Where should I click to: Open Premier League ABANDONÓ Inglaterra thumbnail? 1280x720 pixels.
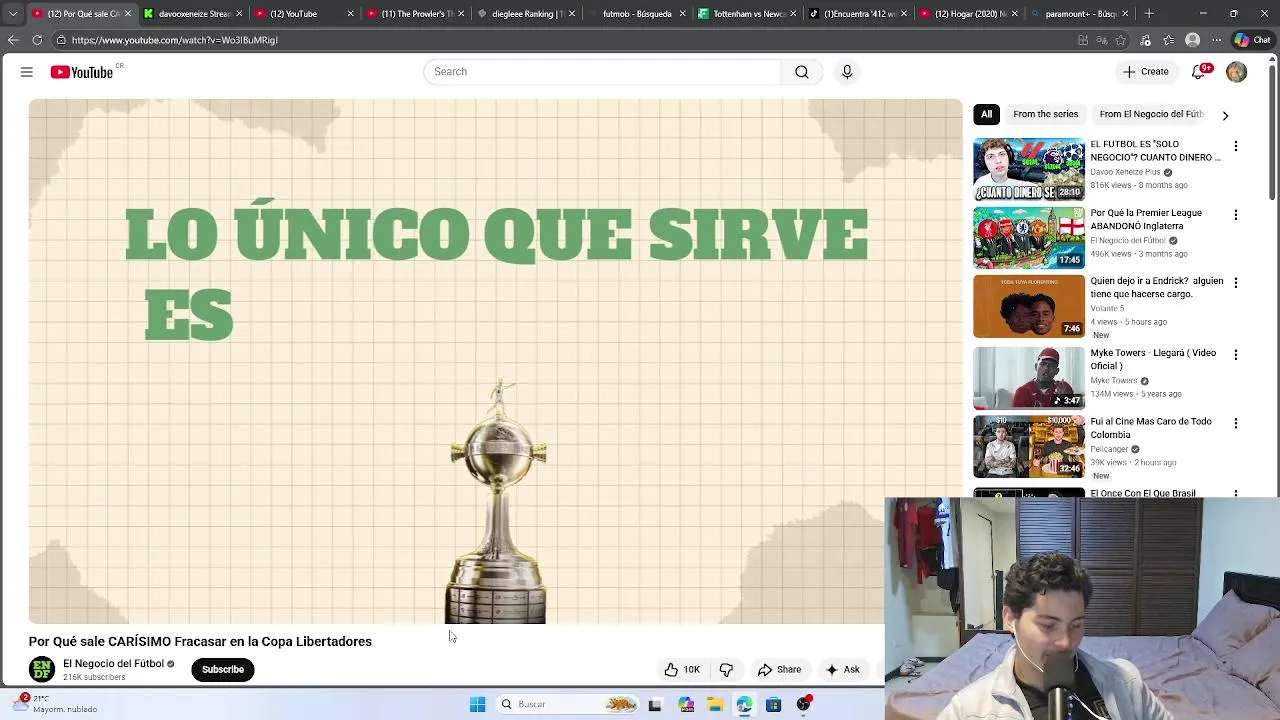[1029, 238]
